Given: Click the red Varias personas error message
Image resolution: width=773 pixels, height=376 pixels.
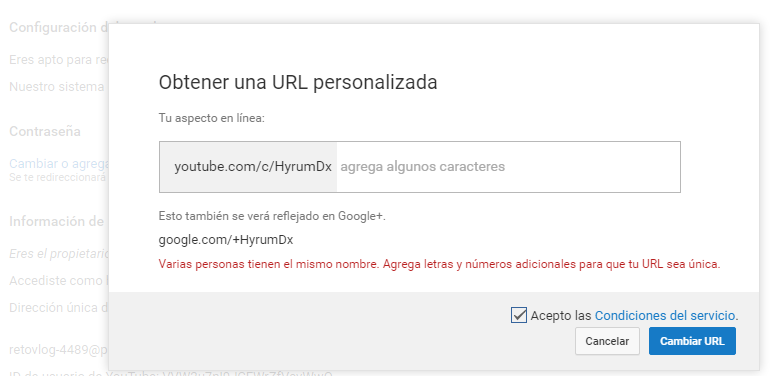Looking at the screenshot, I should tap(439, 264).
